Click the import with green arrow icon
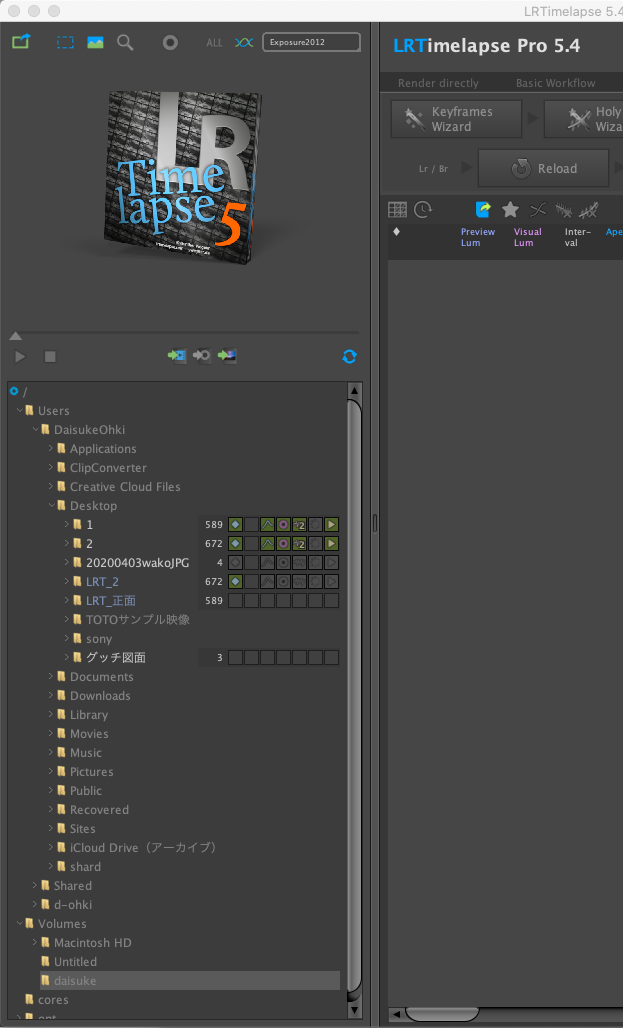Screen dimensions: 623x1028 point(177,355)
